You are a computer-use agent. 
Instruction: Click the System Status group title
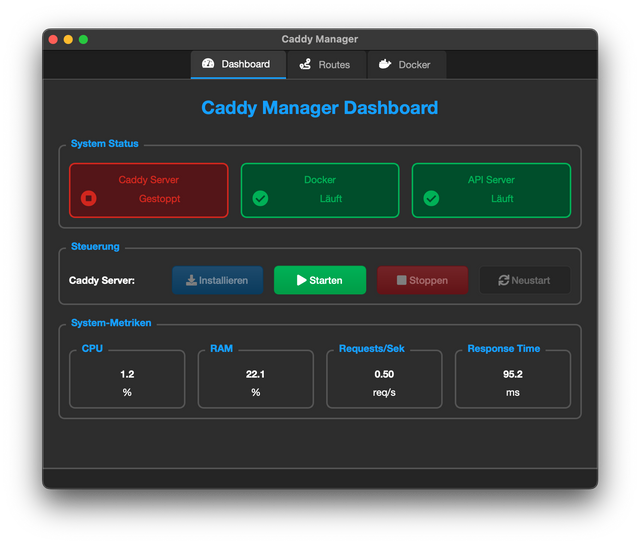tap(104, 144)
